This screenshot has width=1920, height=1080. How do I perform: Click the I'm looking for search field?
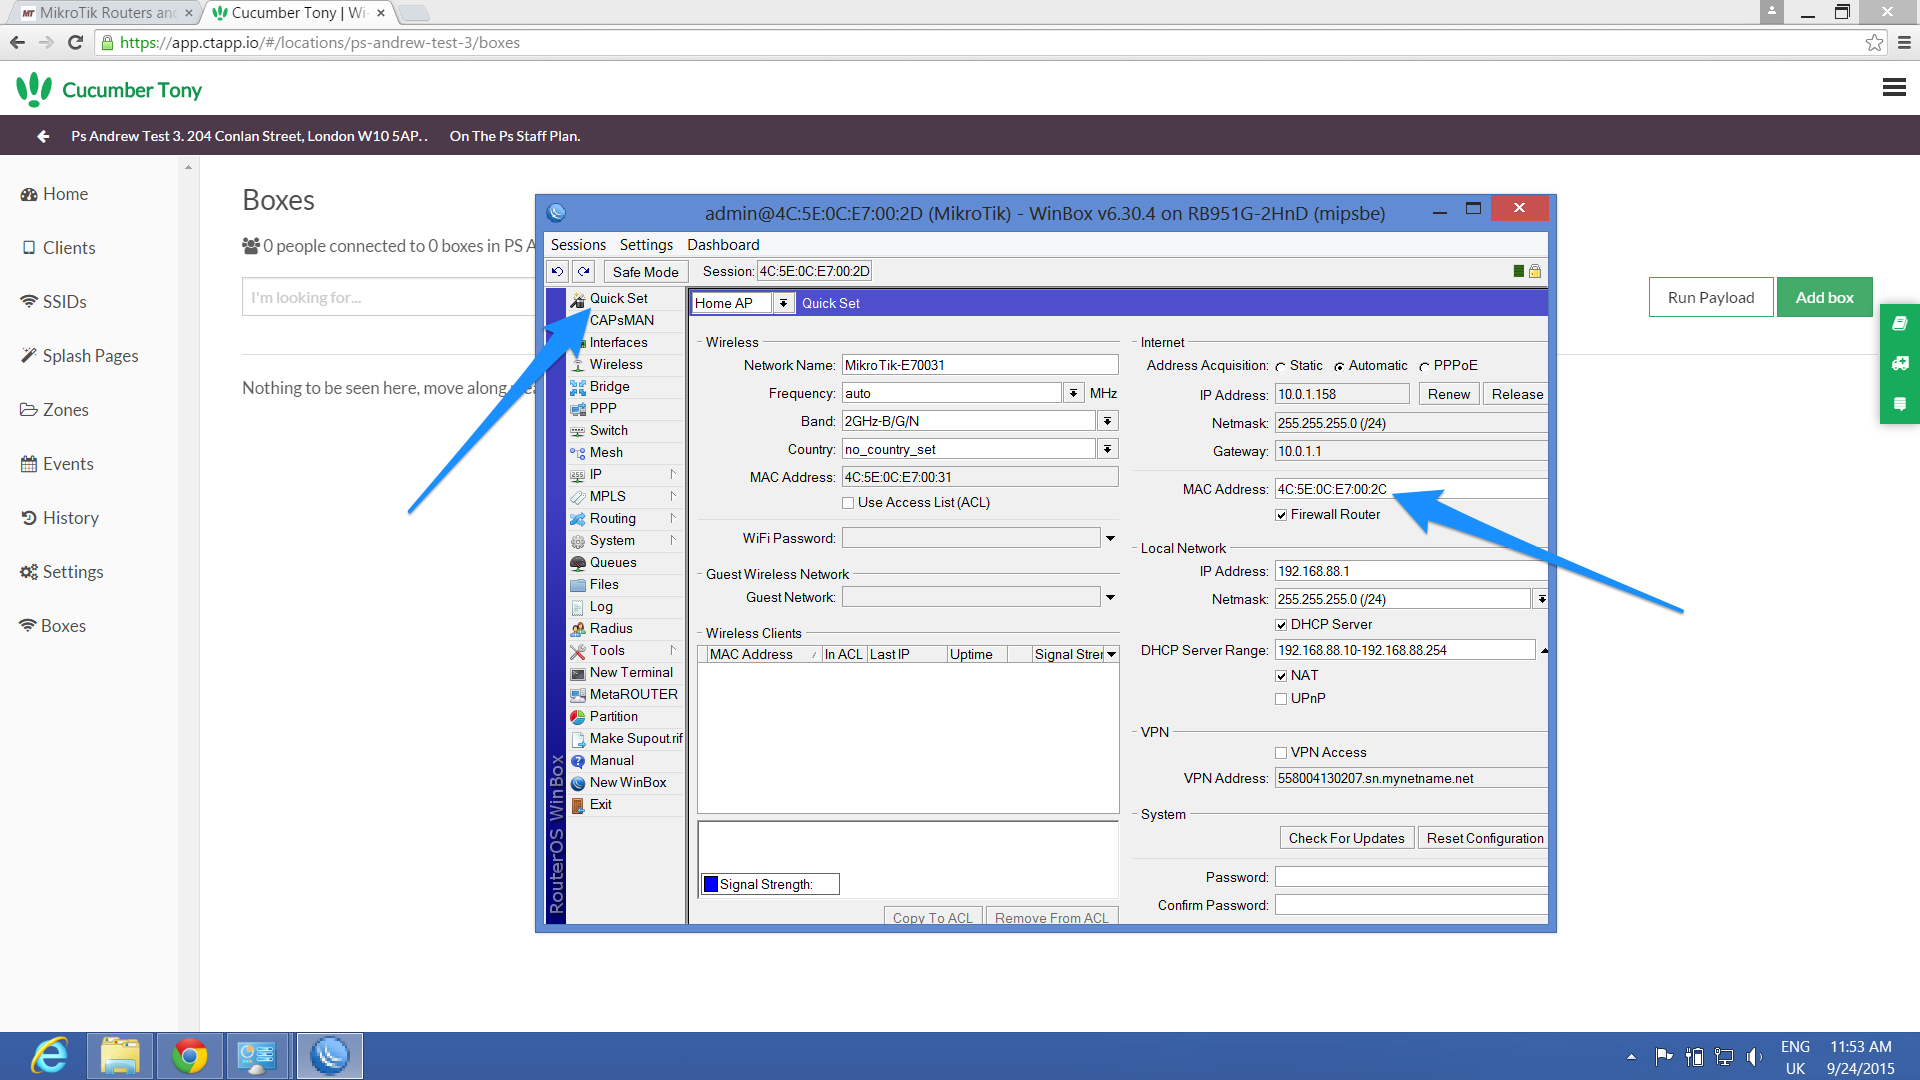[389, 297]
